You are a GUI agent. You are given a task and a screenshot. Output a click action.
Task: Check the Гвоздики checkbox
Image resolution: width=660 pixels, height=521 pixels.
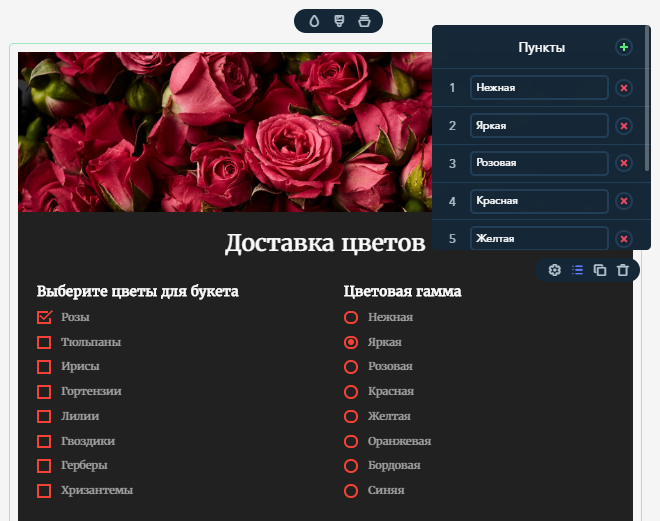(44, 441)
